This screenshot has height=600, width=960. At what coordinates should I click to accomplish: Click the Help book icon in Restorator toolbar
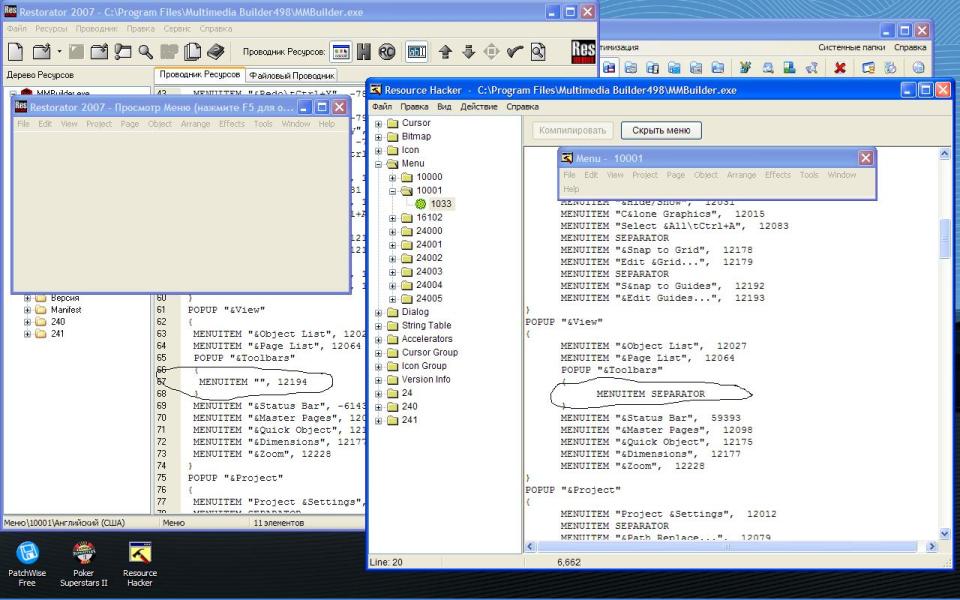216,52
